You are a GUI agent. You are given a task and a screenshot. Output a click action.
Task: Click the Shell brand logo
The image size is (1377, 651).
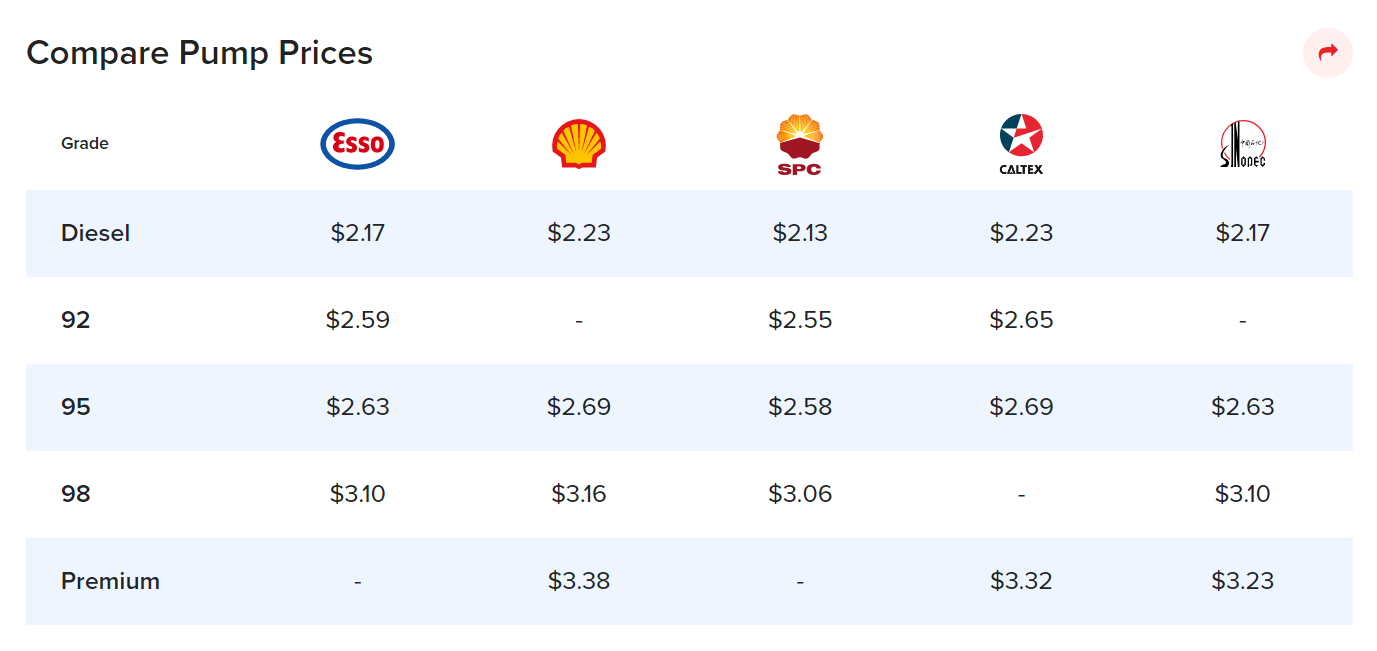point(579,143)
